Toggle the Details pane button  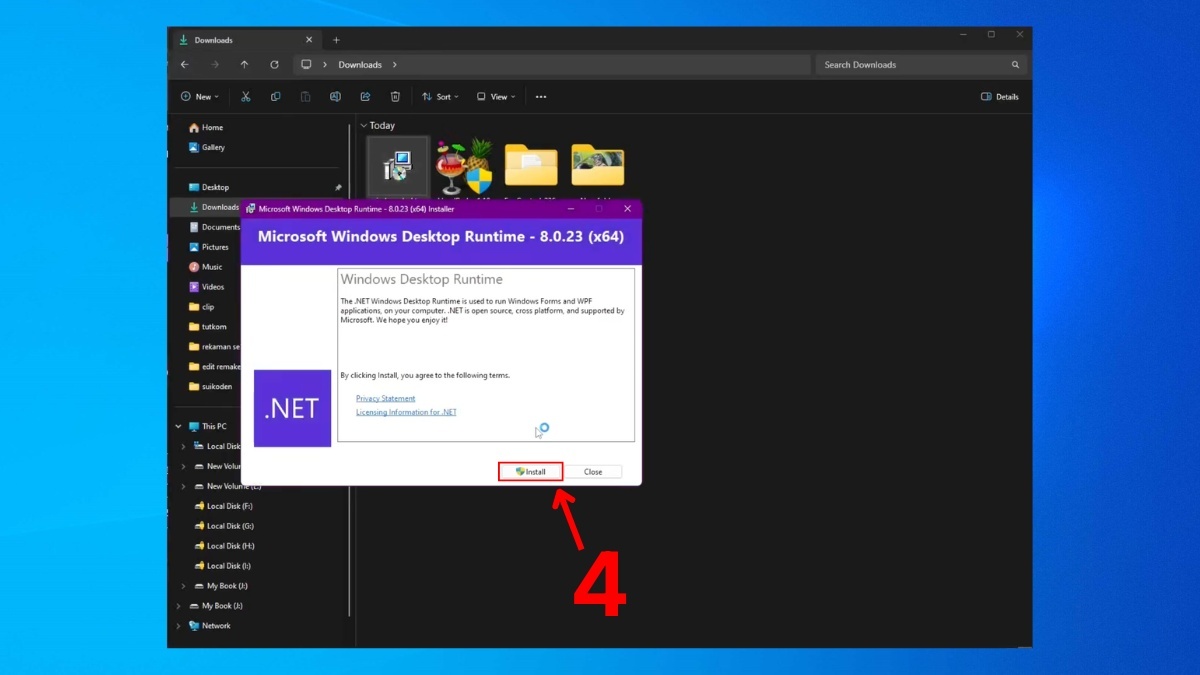click(1000, 97)
